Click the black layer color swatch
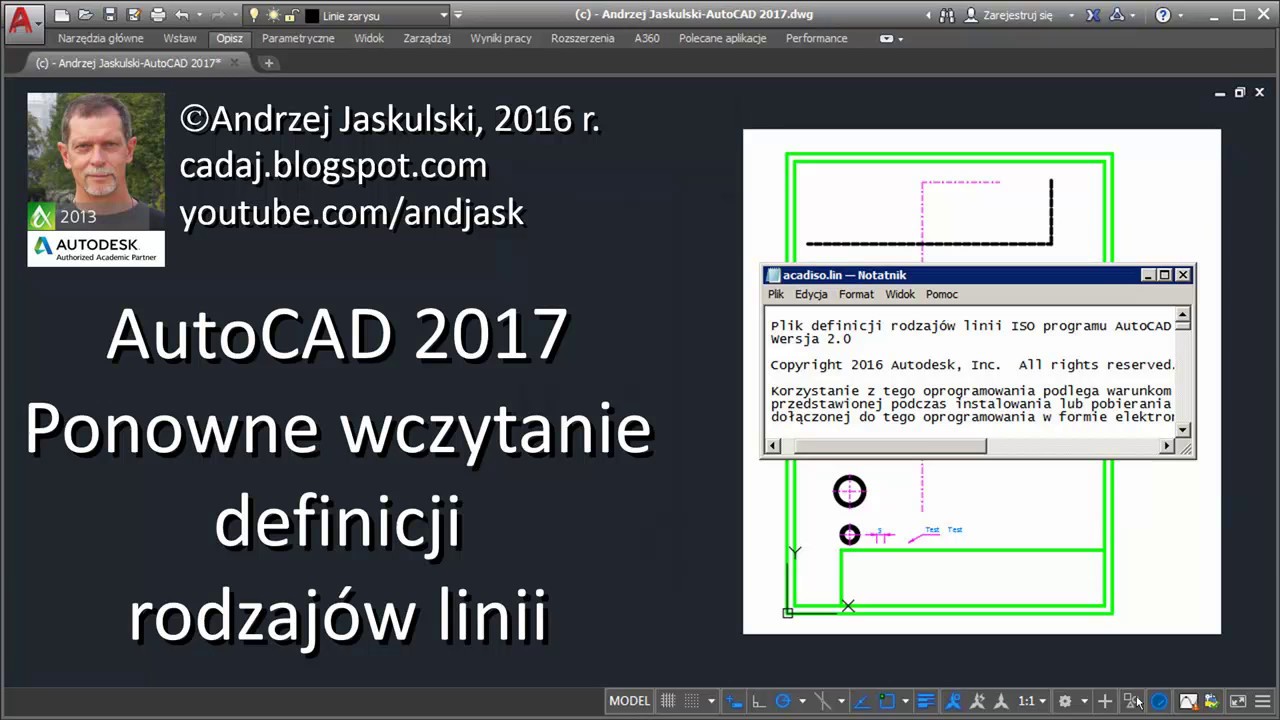Screen dimensions: 1280x720 pyautogui.click(x=311, y=16)
